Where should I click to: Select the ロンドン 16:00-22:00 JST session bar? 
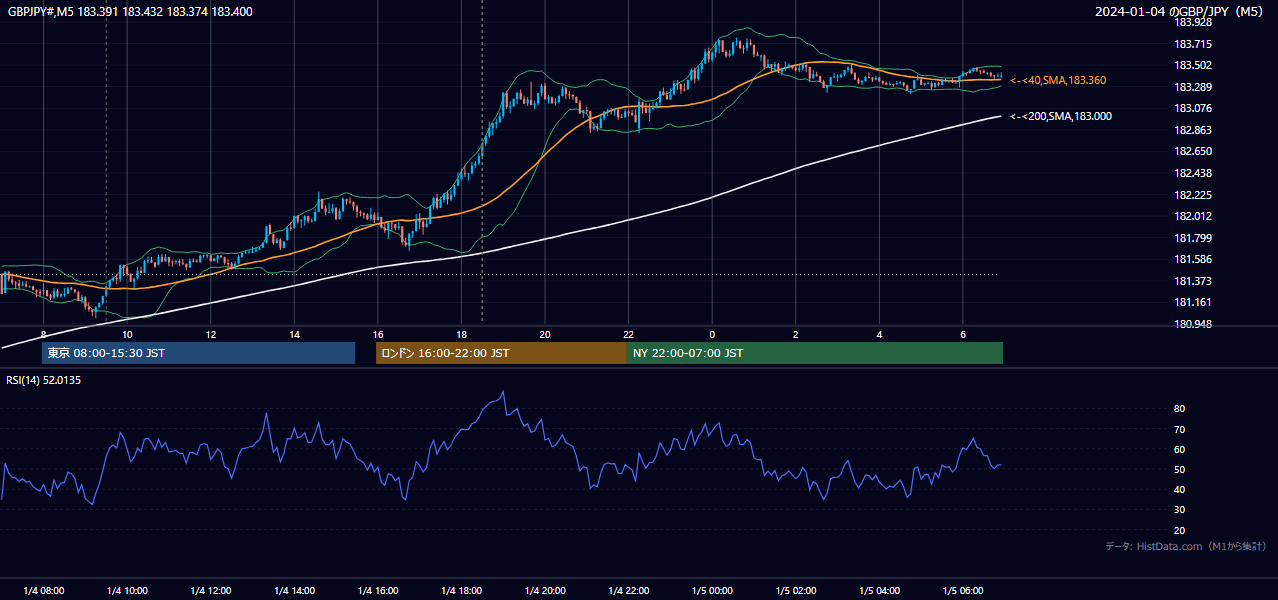(501, 353)
